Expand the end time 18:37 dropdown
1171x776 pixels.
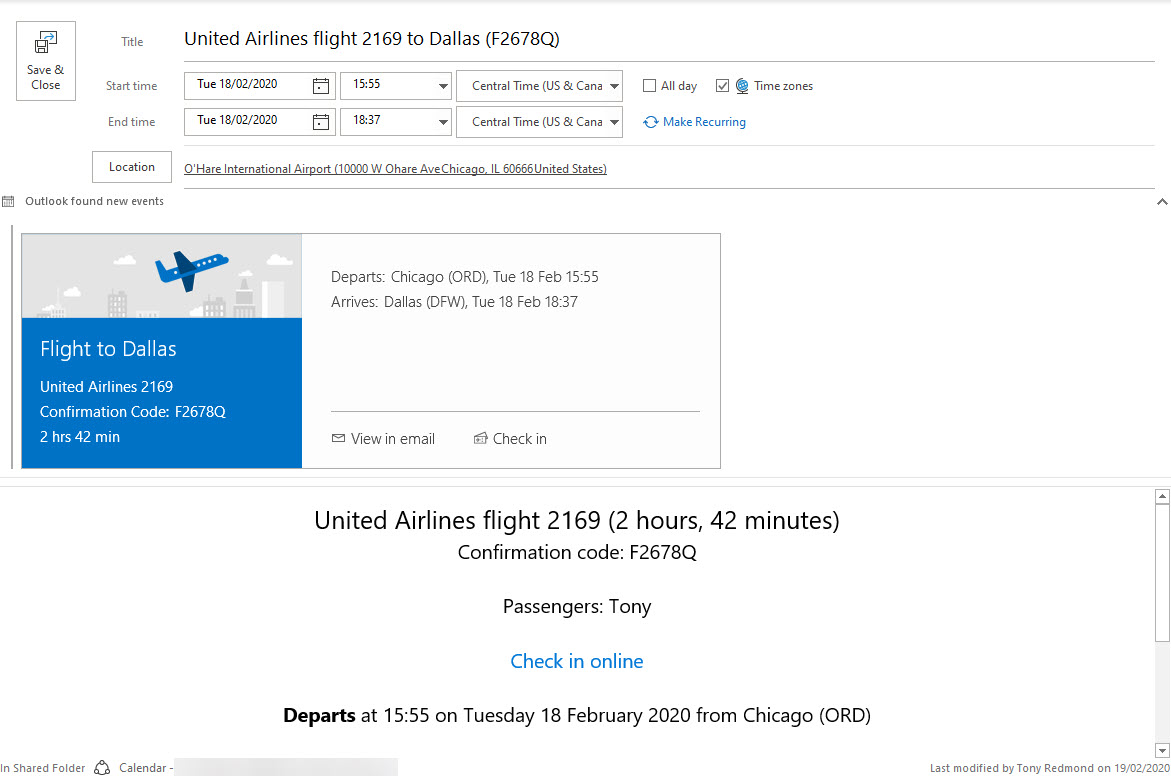(443, 122)
